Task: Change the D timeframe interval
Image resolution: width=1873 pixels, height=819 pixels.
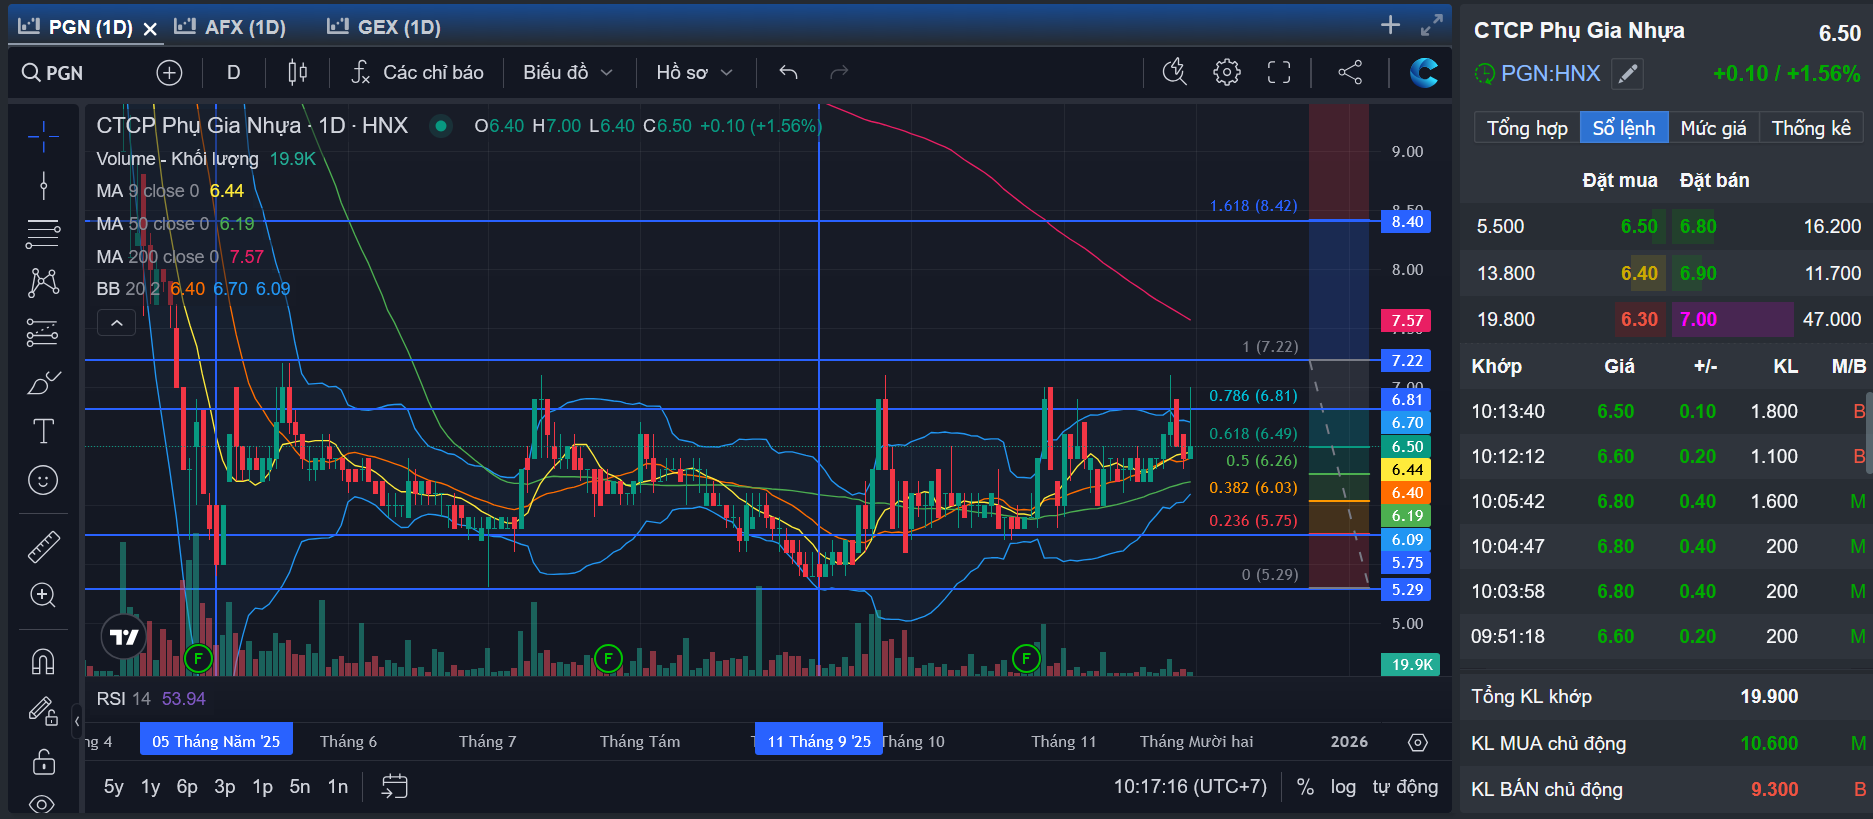Action: point(233,73)
